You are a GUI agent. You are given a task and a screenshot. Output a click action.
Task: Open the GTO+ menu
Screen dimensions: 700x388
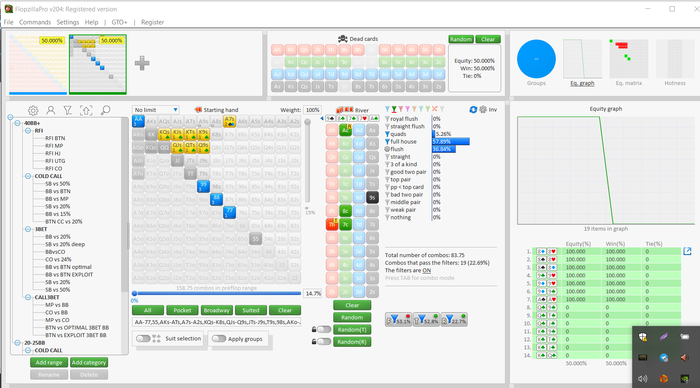pos(119,22)
